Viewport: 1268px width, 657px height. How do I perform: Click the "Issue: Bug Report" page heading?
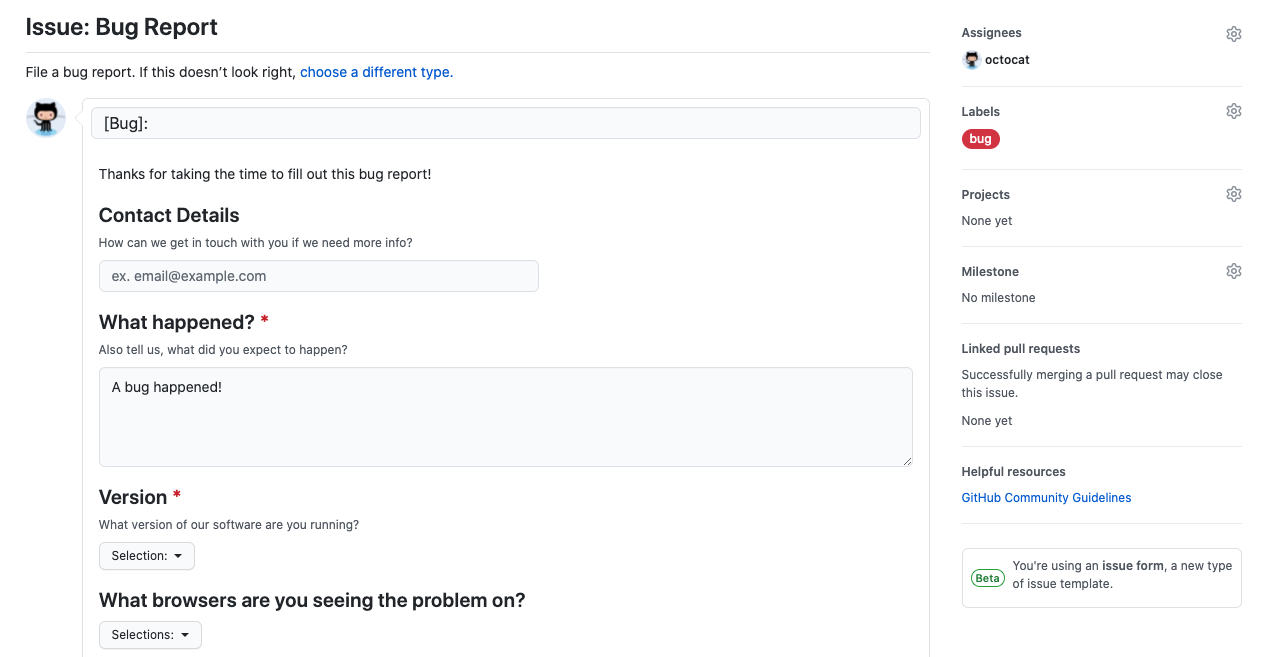[121, 27]
